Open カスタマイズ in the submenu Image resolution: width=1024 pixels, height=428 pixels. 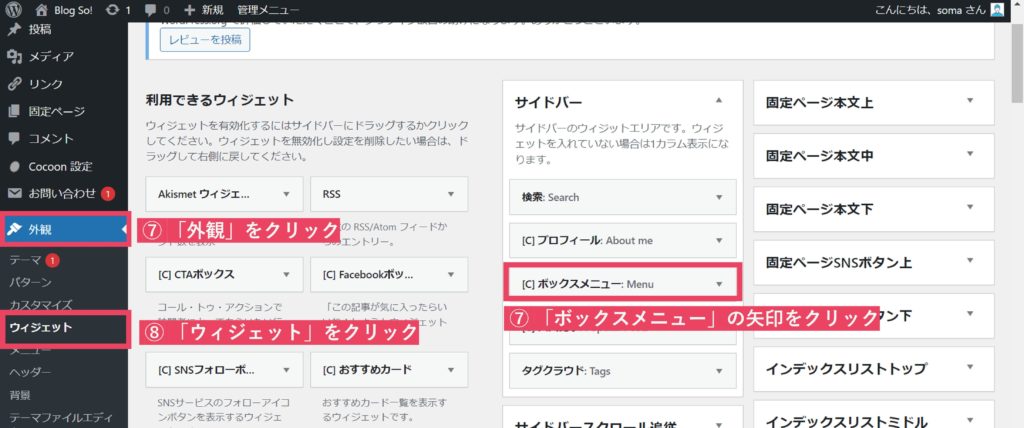tap(40, 304)
